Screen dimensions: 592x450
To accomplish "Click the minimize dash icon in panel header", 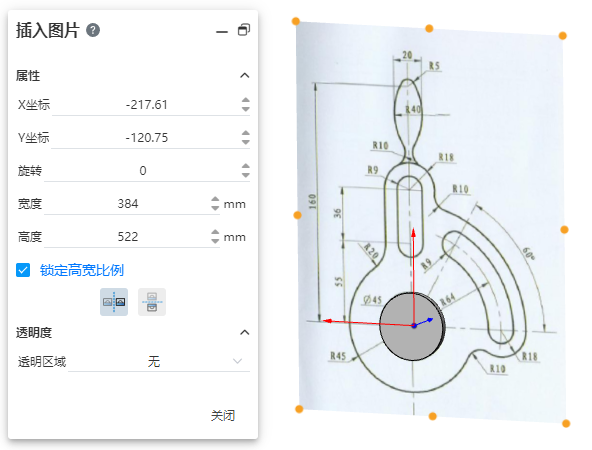I will coord(222,32).
